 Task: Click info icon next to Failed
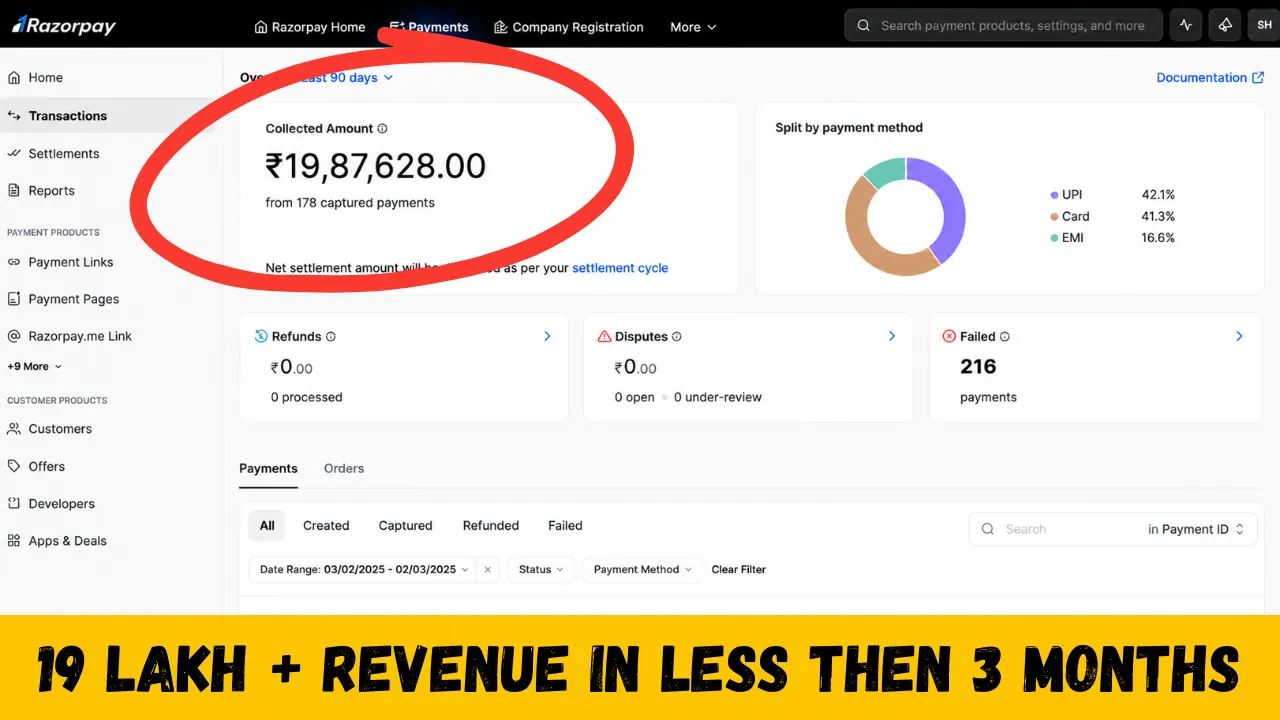tap(1005, 337)
